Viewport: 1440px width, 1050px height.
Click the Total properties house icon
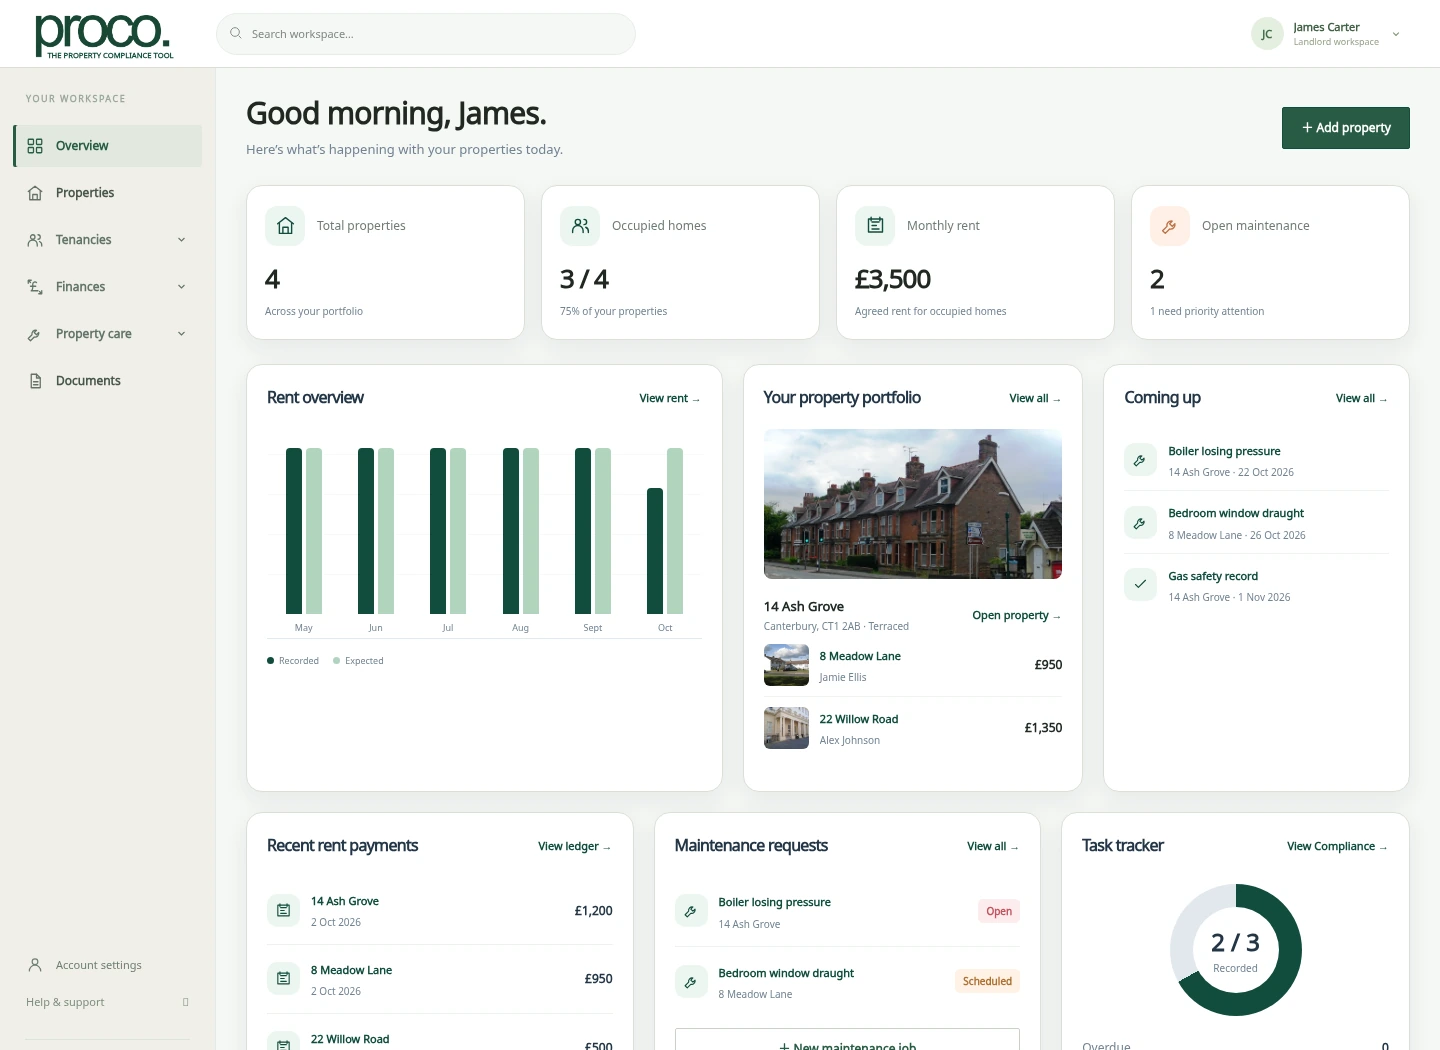[285, 226]
